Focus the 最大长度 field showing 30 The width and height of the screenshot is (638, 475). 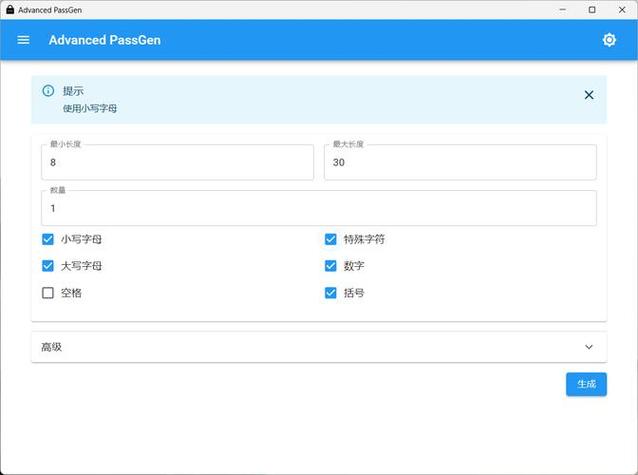pos(460,162)
